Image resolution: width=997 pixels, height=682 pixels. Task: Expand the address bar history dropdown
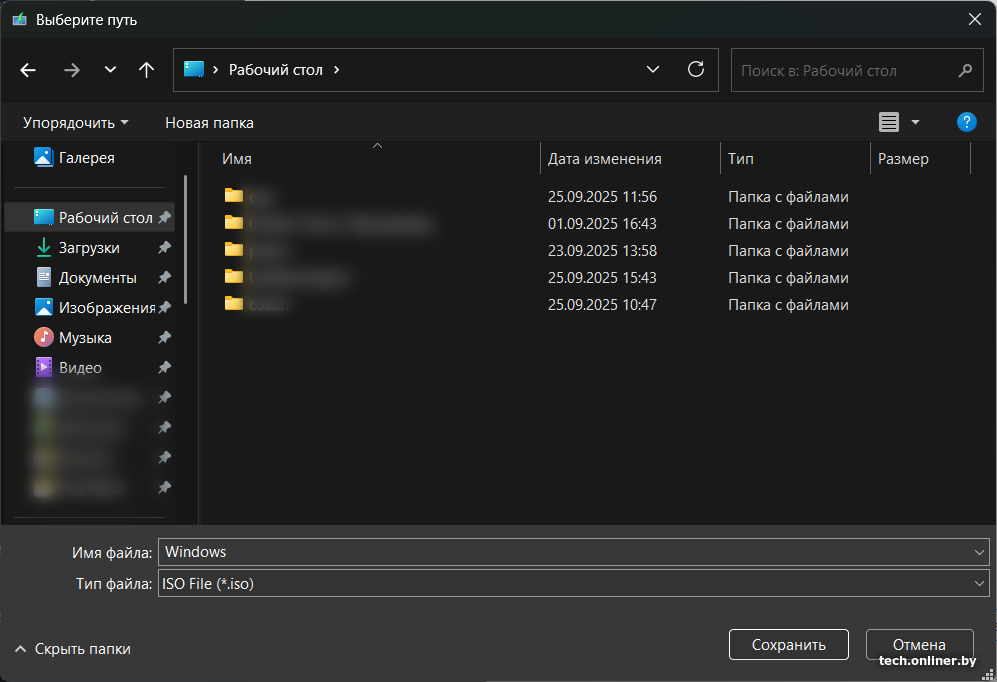pyautogui.click(x=652, y=69)
